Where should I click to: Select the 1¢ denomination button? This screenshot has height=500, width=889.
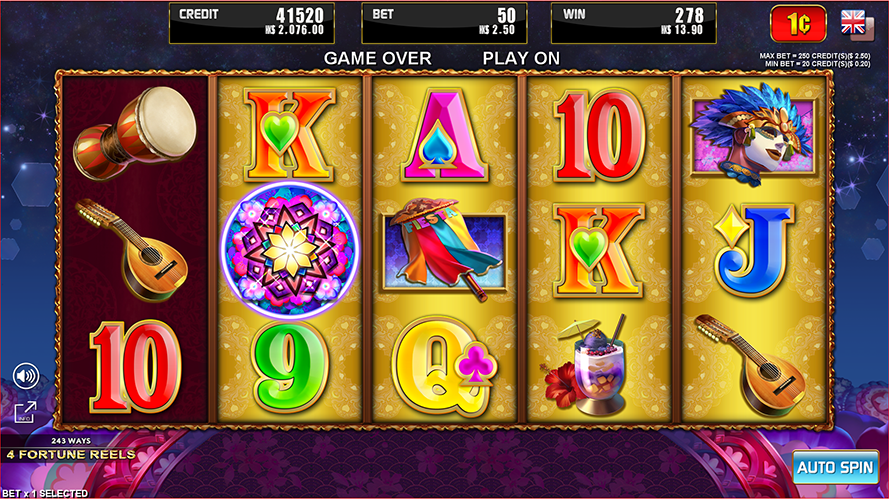798,24
